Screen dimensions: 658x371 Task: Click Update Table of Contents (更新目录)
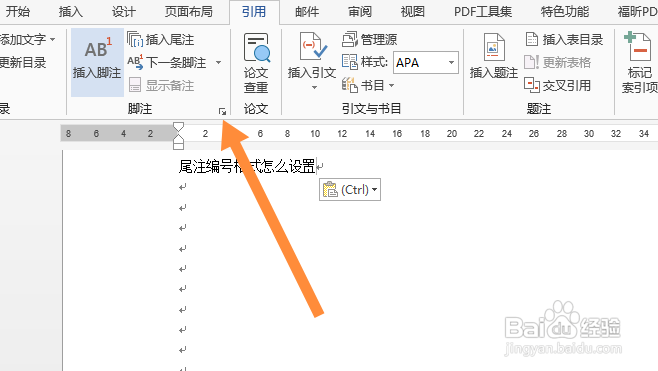pyautogui.click(x=23, y=63)
